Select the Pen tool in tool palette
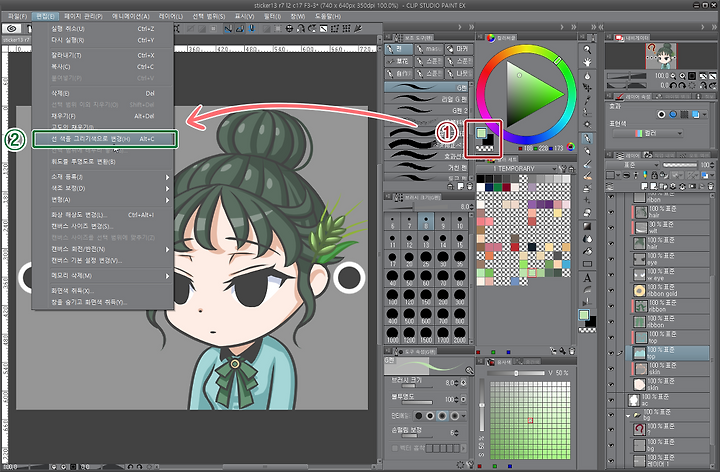Screen dimensions: 720x472 [587, 138]
